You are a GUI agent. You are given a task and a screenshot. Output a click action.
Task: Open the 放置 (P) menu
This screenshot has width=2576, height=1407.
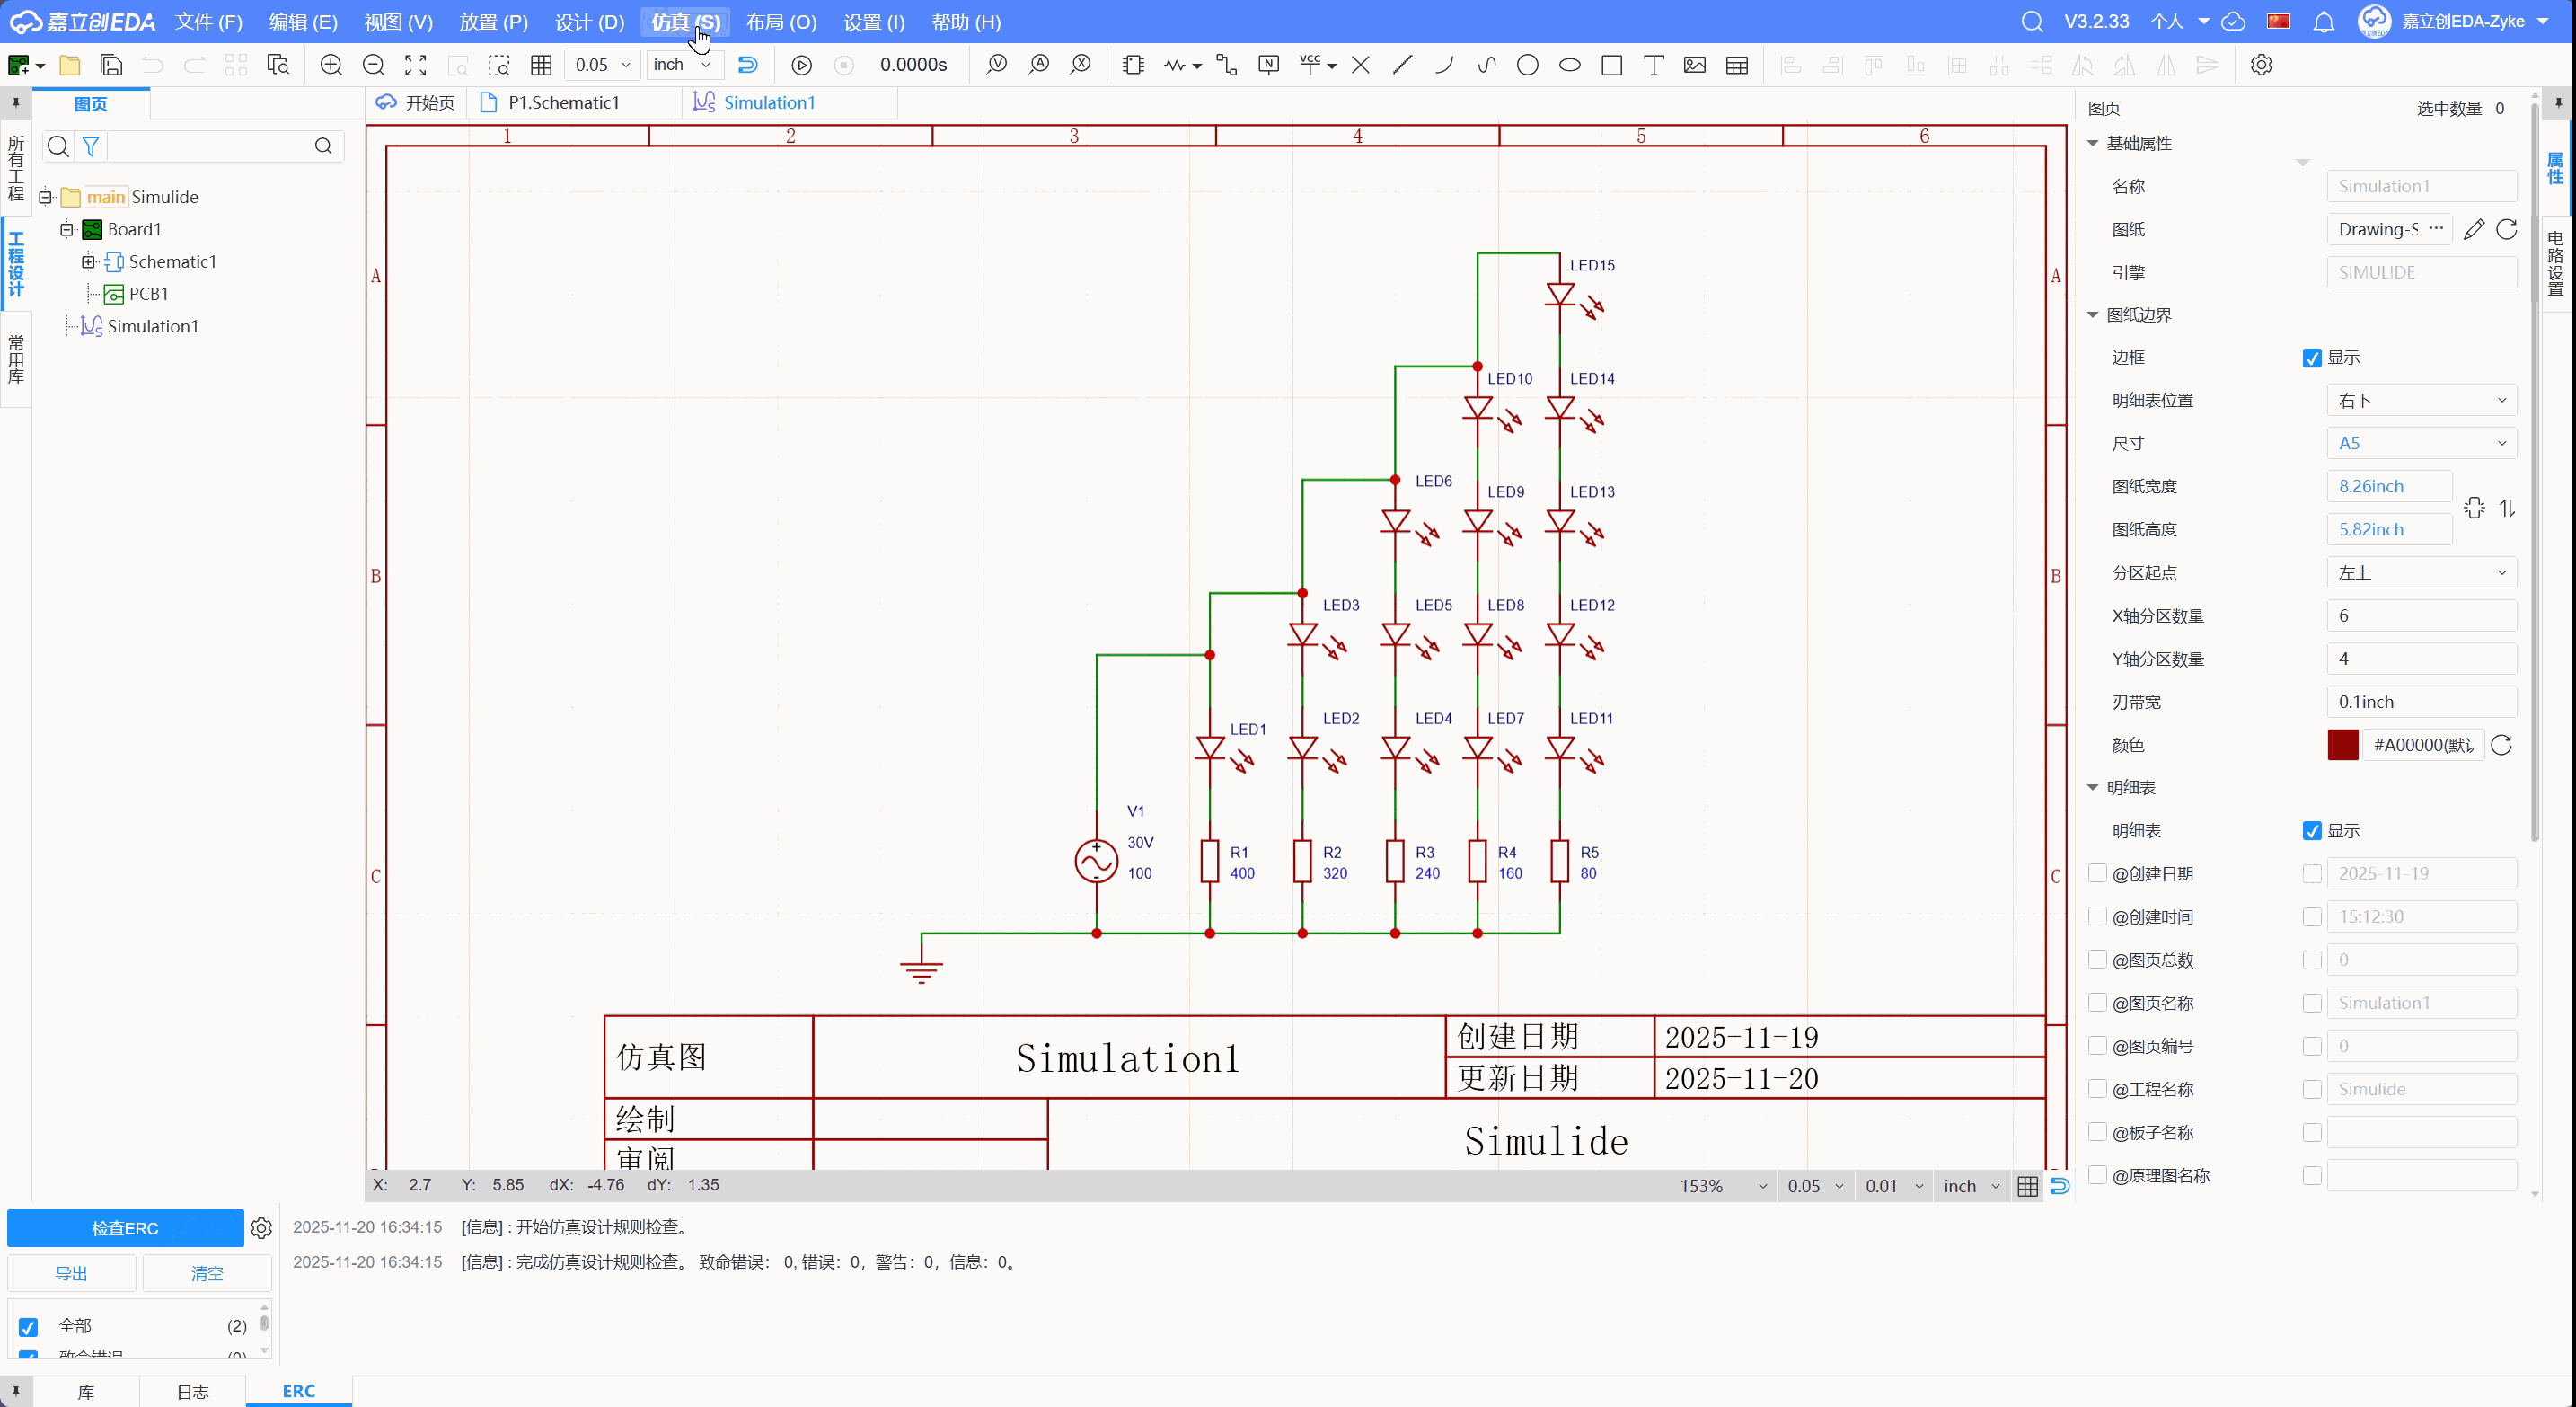point(493,22)
